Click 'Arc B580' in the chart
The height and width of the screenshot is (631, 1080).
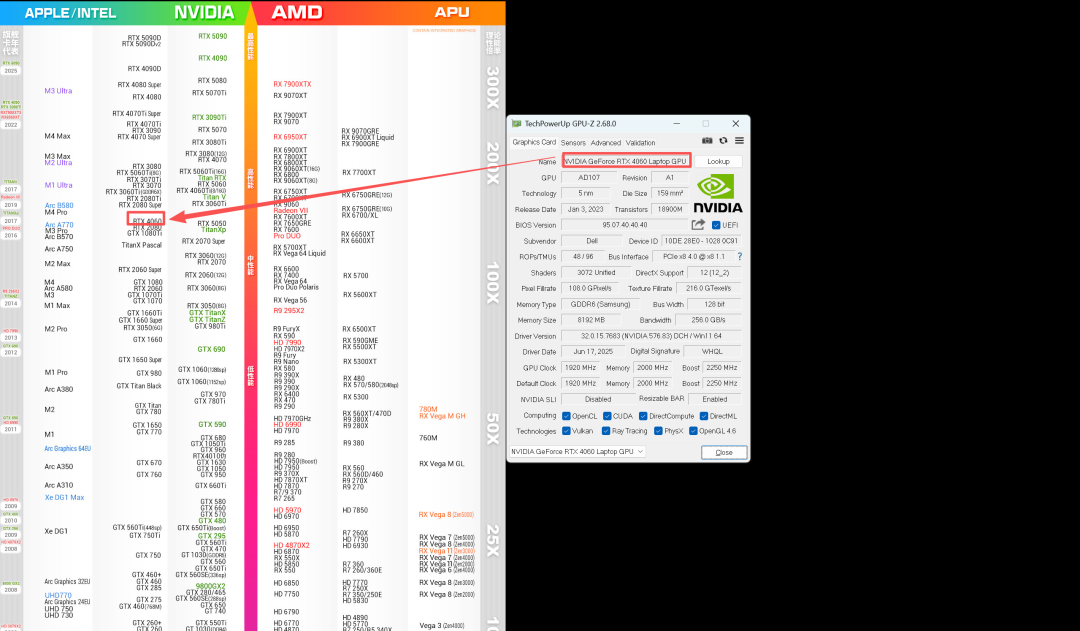pyautogui.click(x=59, y=205)
